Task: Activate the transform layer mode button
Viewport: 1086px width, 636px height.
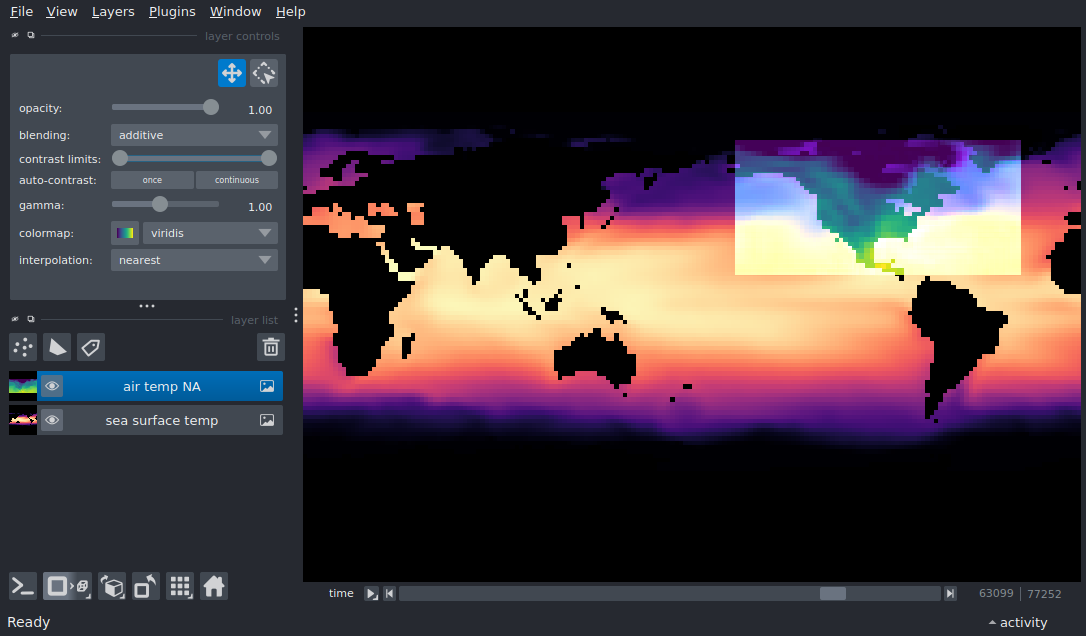Action: tap(264, 73)
